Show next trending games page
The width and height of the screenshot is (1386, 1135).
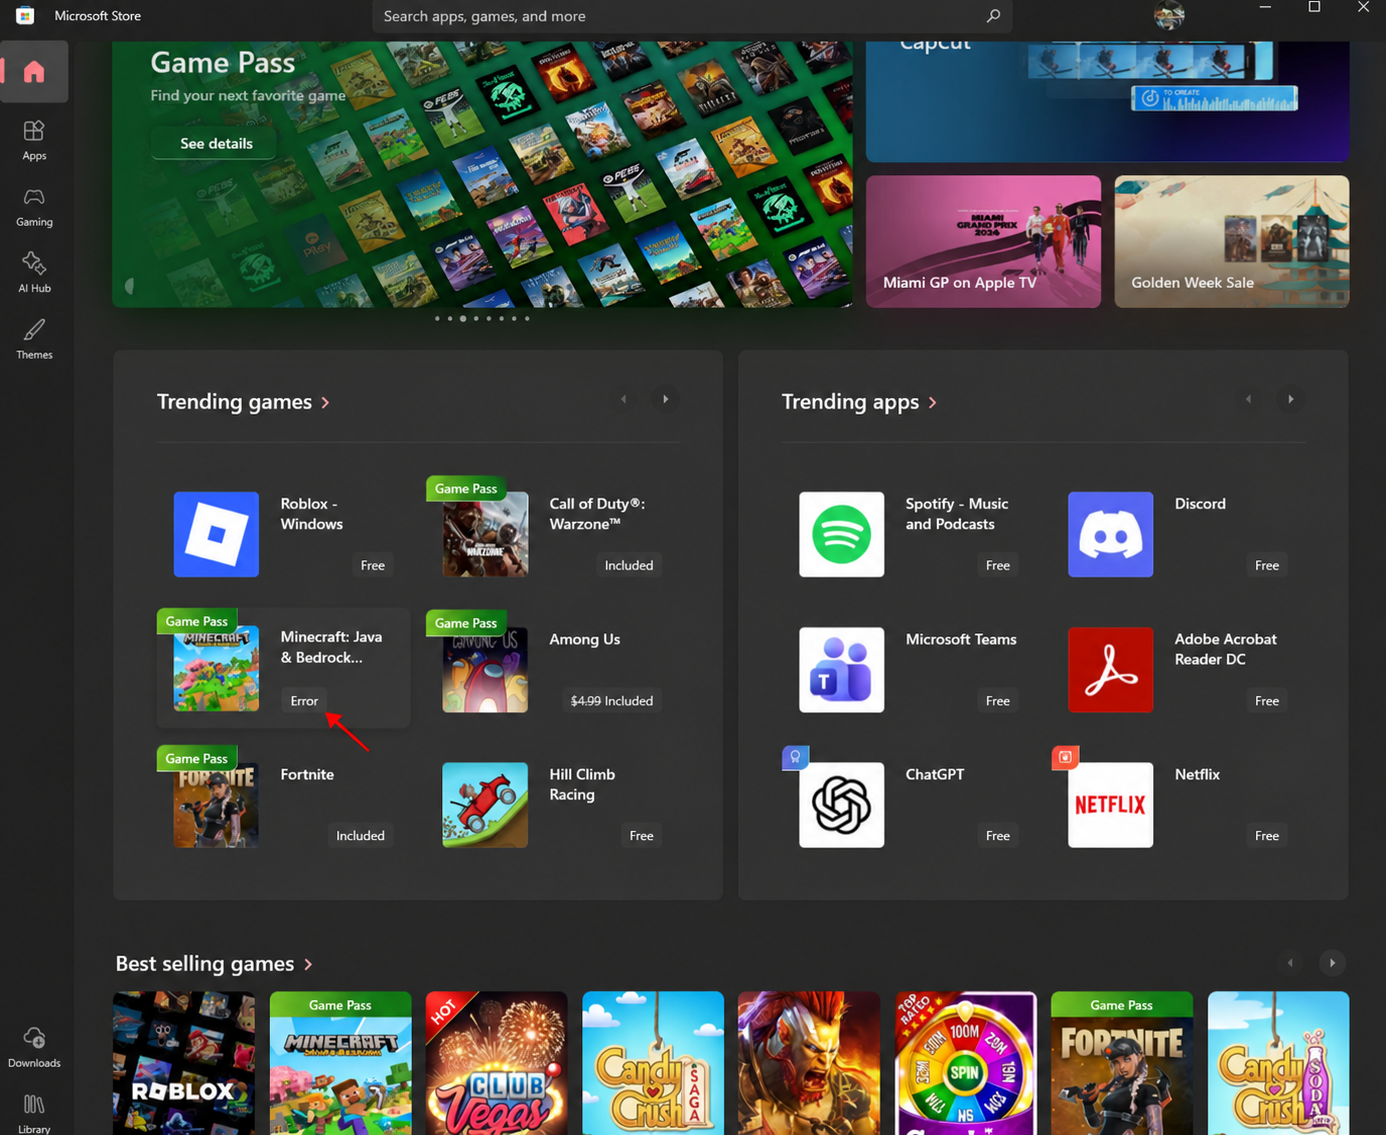(665, 399)
